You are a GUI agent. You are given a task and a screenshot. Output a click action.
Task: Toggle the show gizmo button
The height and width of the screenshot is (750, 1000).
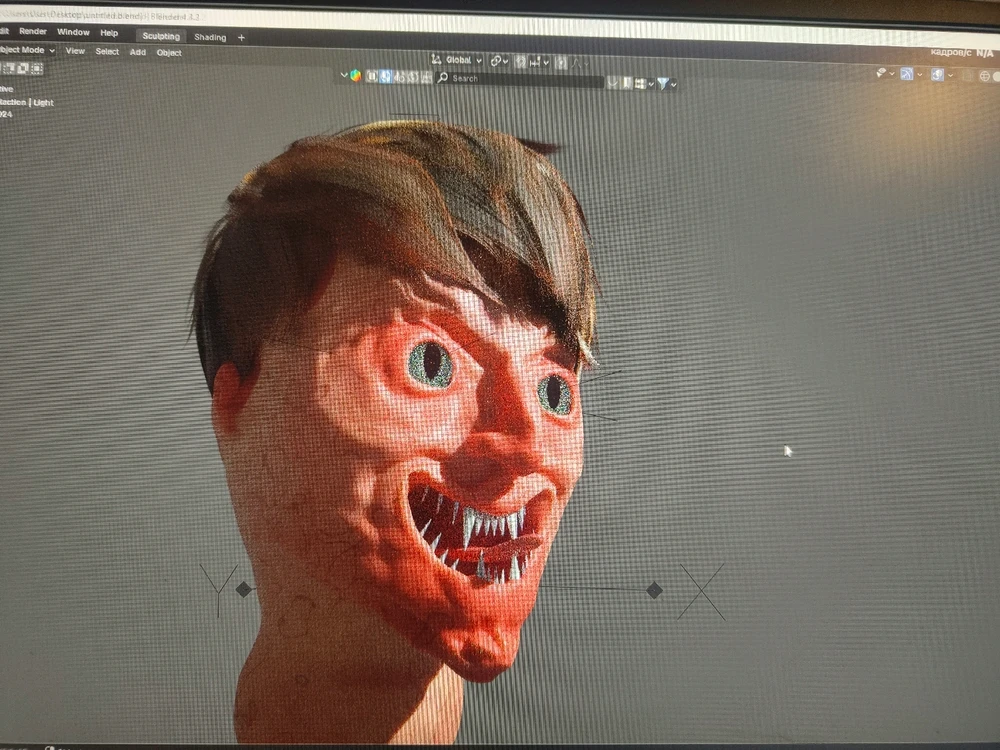coord(907,74)
